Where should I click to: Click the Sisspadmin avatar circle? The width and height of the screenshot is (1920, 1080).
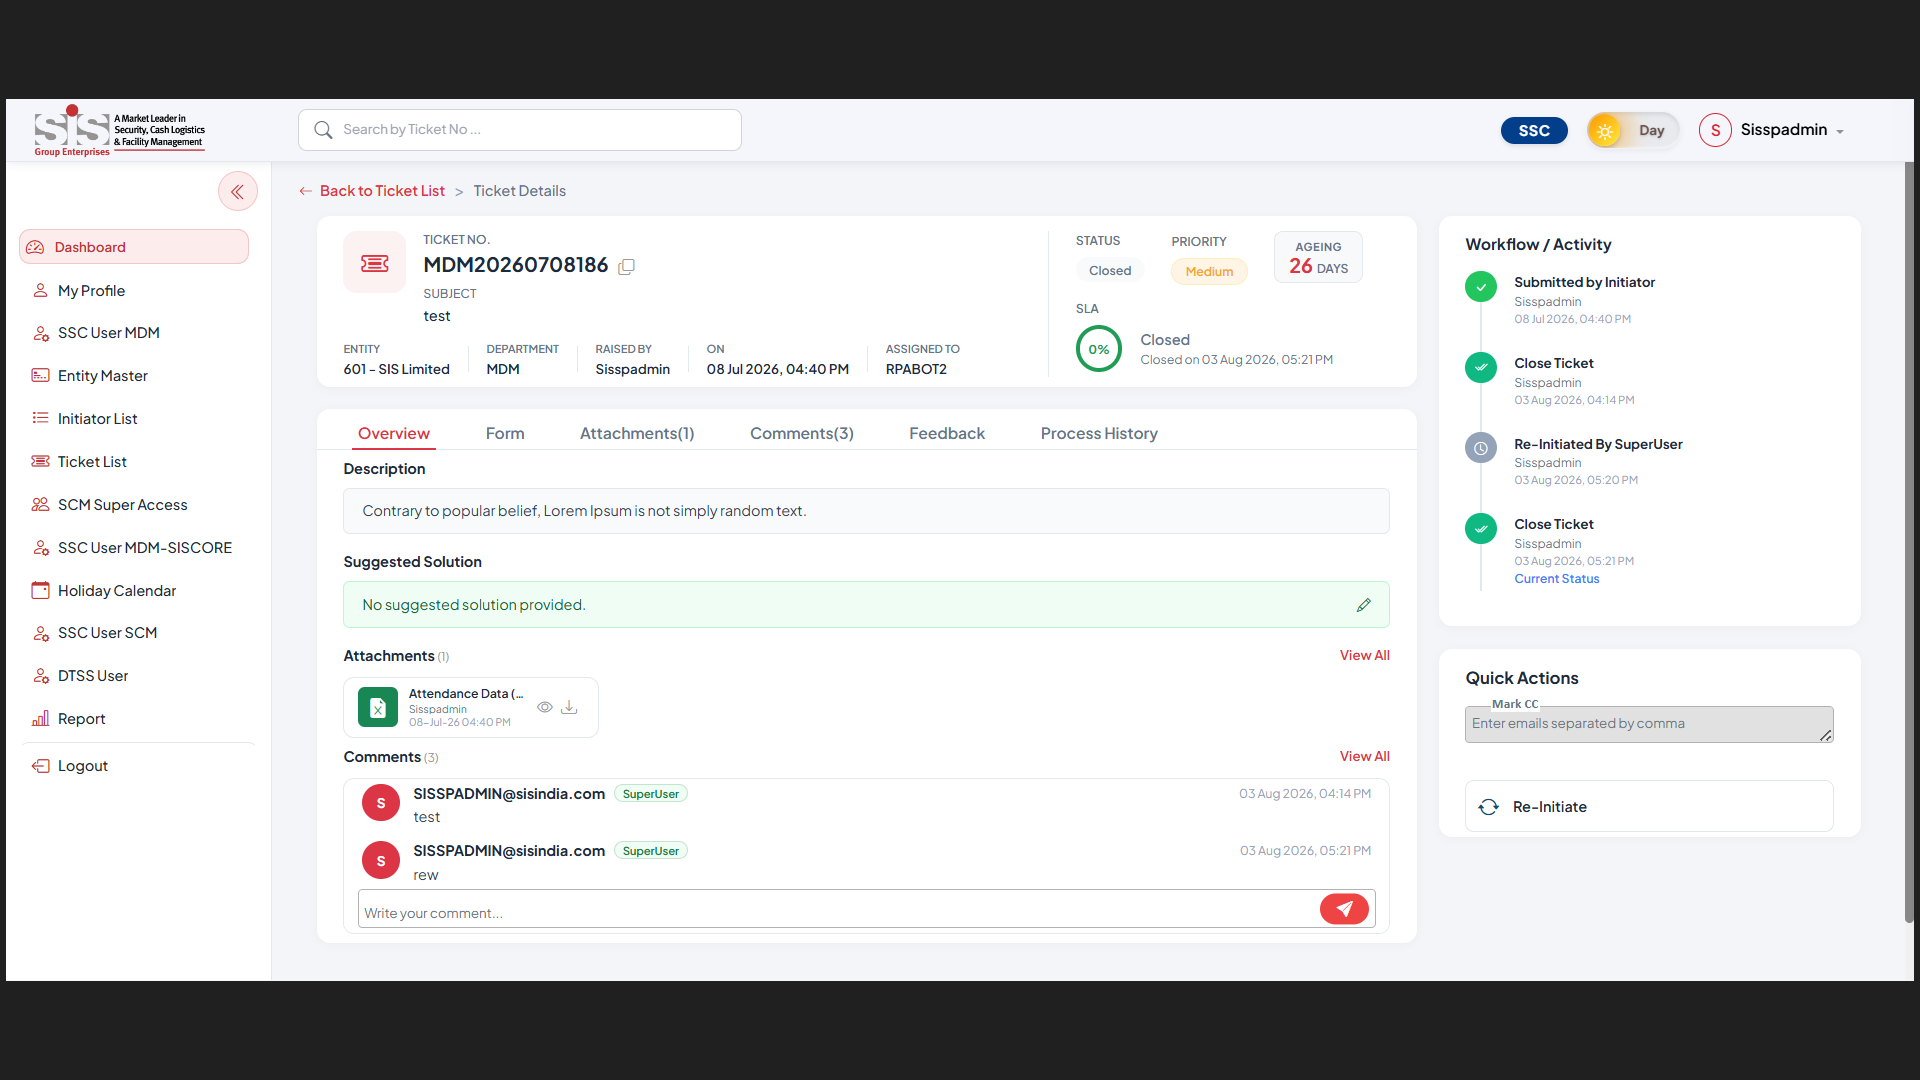[x=1715, y=130]
